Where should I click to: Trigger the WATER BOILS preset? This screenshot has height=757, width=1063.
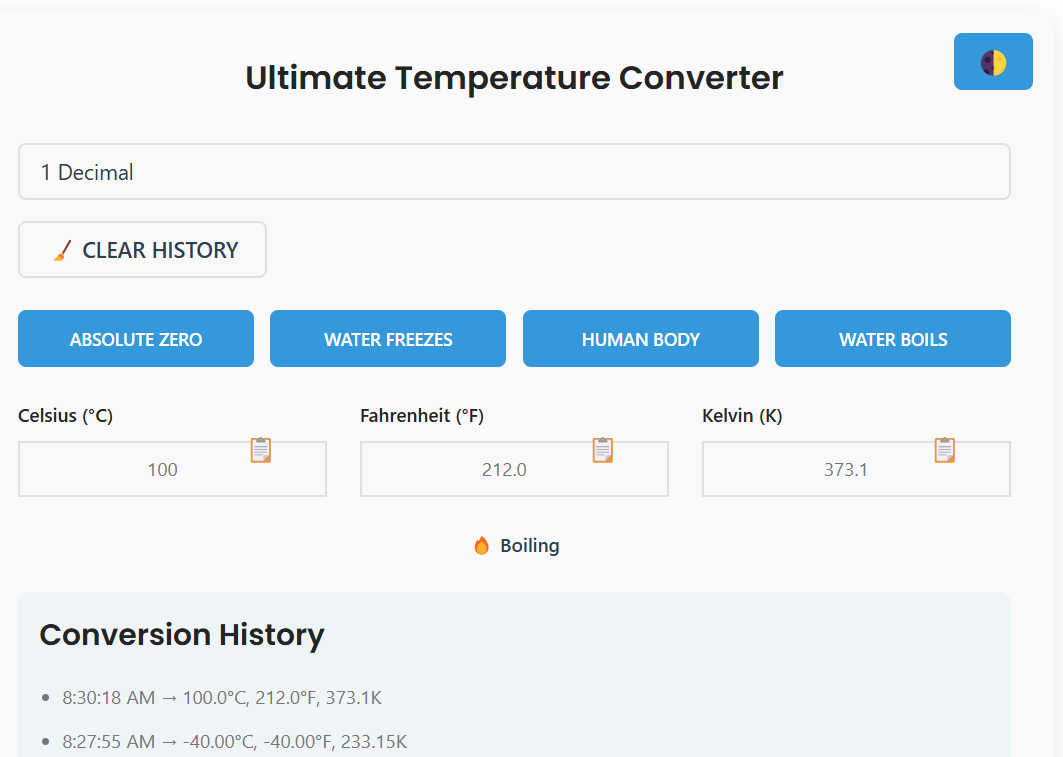point(892,338)
